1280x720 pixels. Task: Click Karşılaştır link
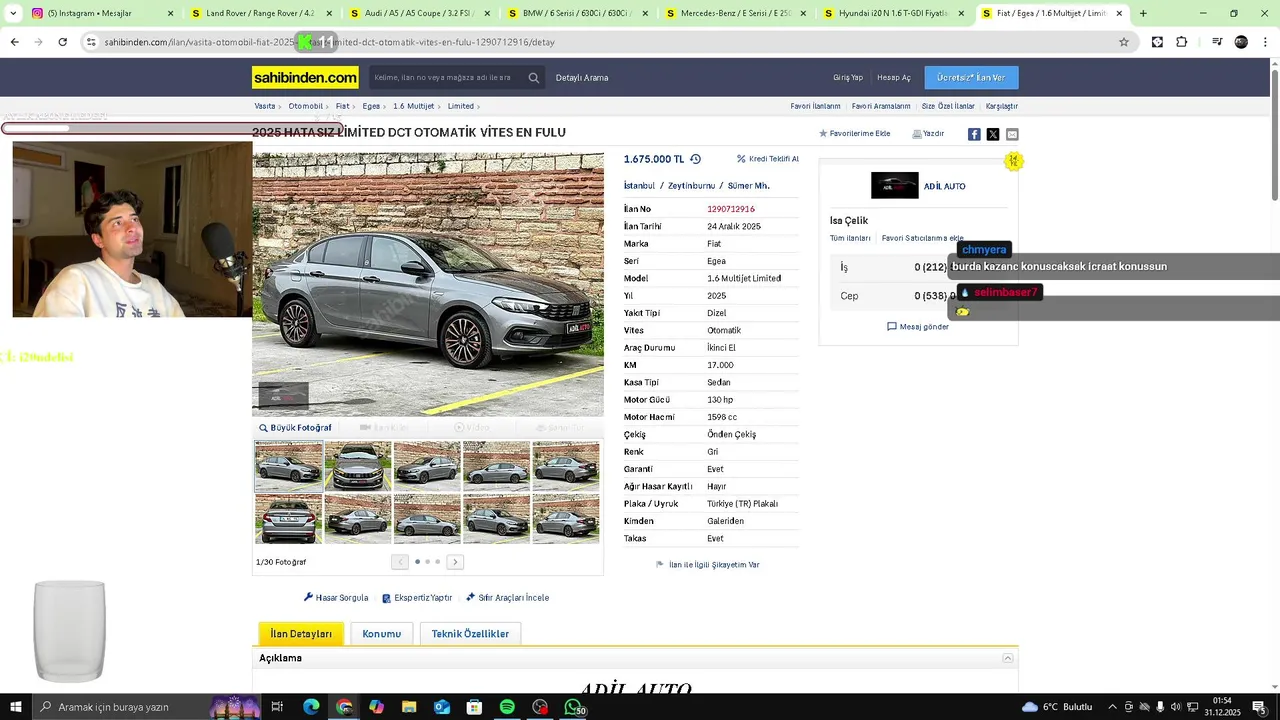(x=1002, y=106)
